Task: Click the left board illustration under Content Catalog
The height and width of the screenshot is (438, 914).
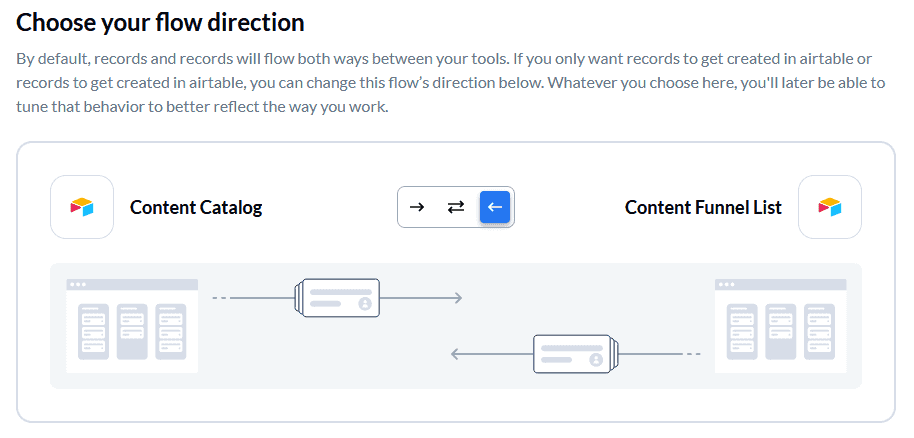Action: click(132, 325)
